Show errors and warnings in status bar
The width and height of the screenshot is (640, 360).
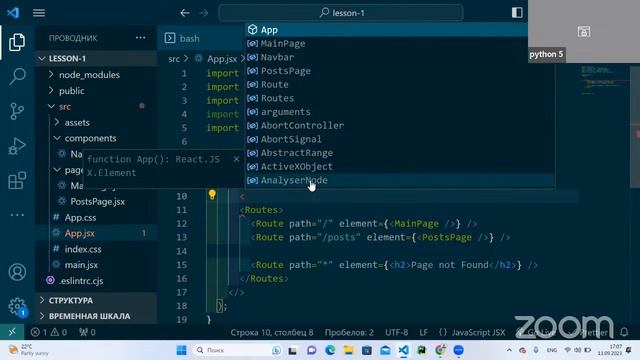click(x=49, y=332)
